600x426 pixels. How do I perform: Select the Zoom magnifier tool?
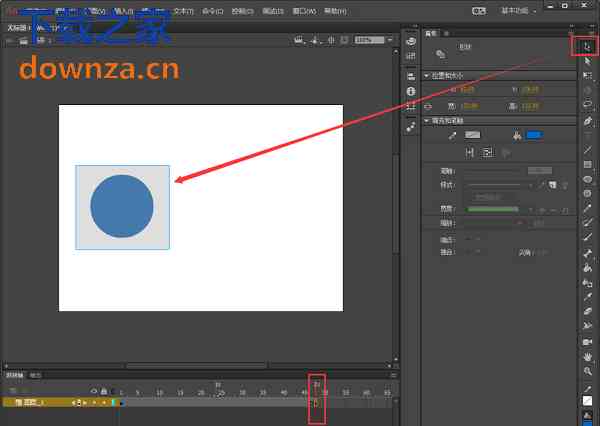[587, 371]
